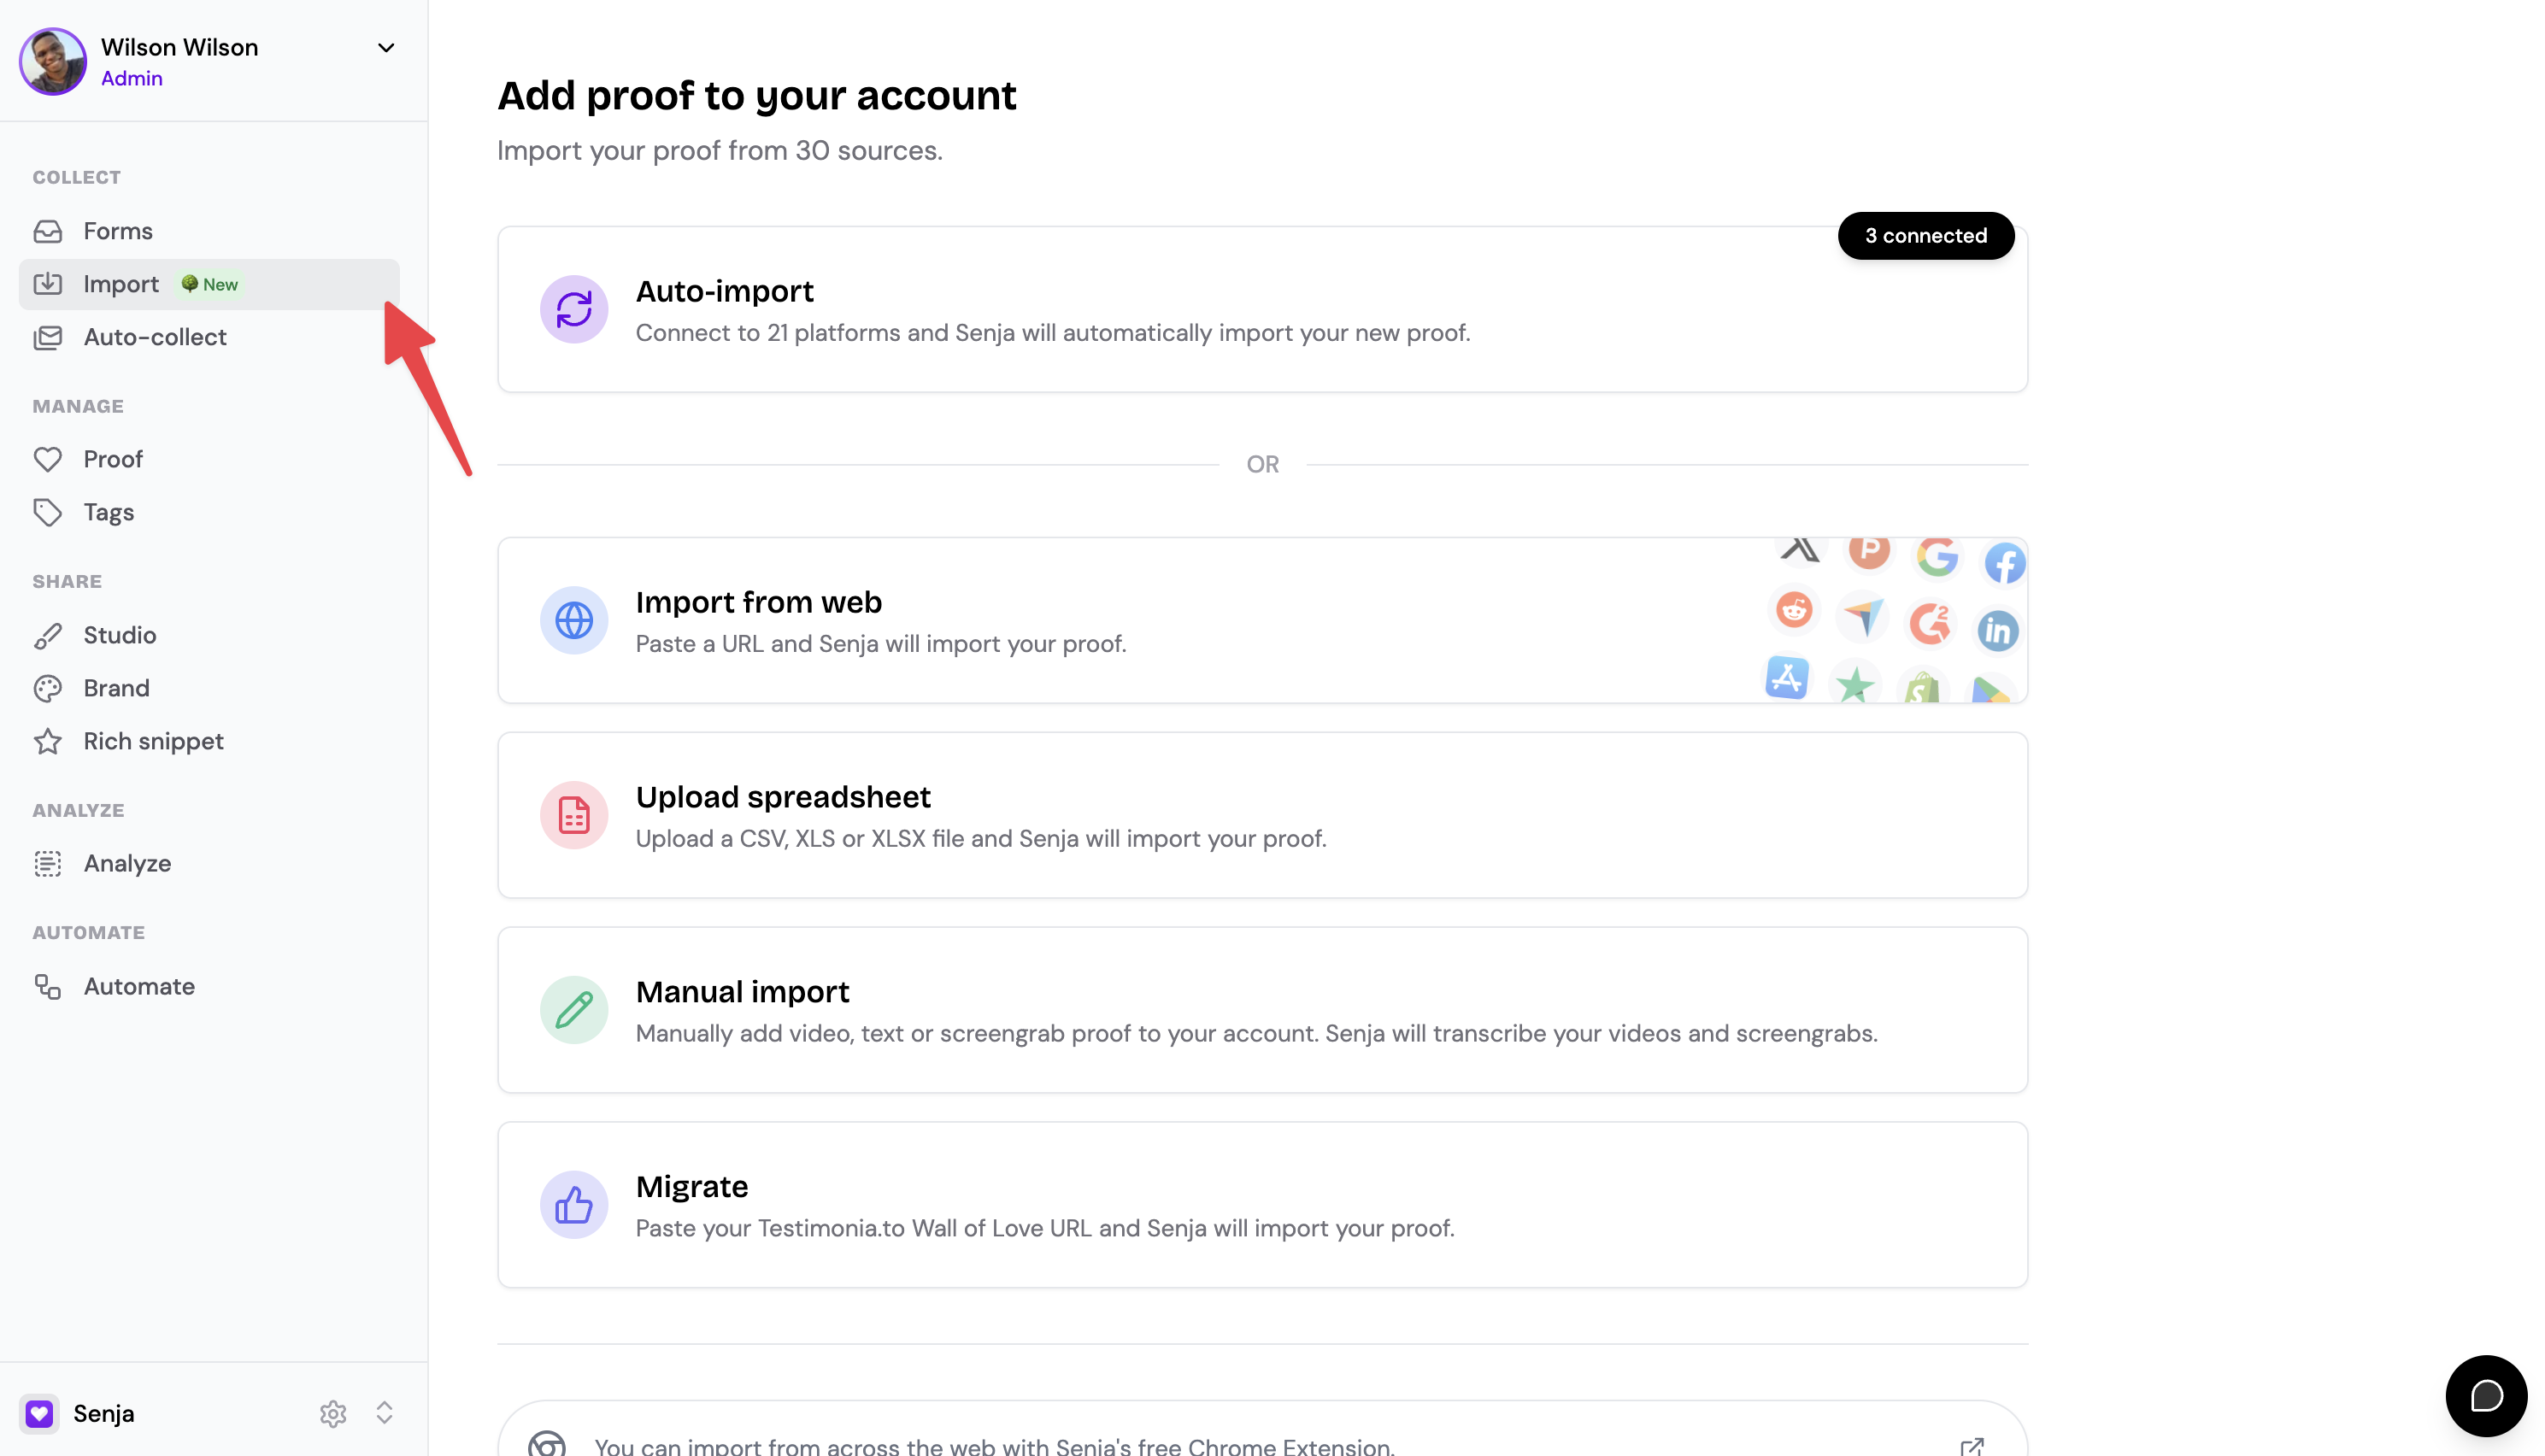Choose the Migrate option

(x=1262, y=1205)
